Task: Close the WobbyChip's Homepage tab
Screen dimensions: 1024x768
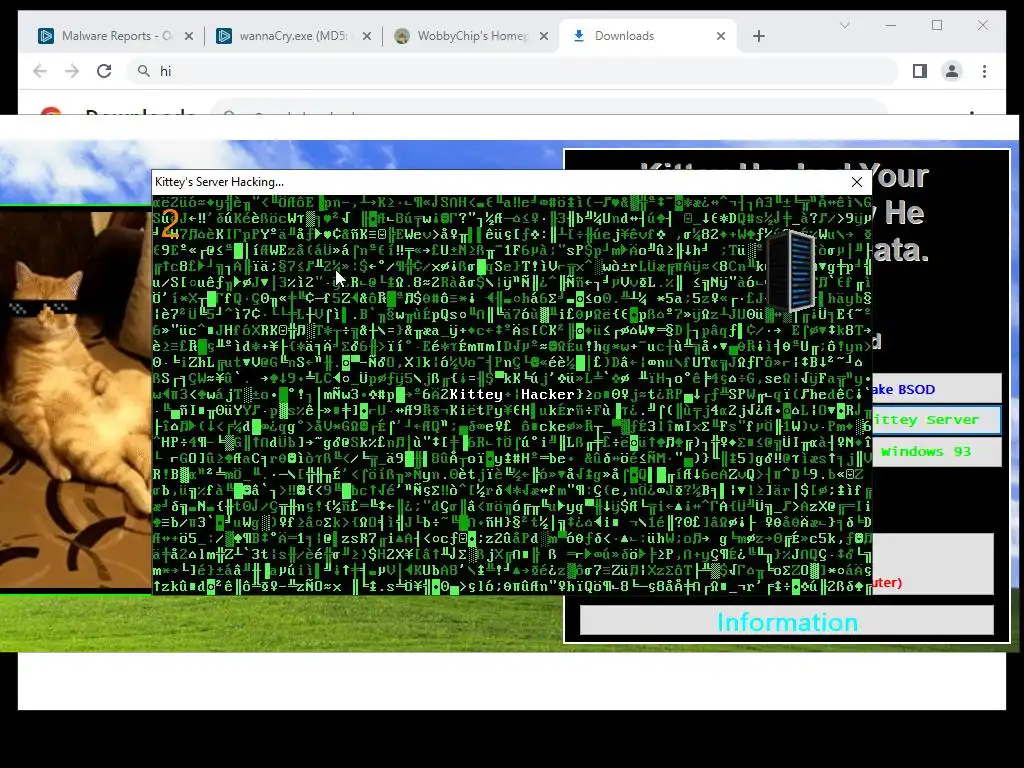Action: click(543, 36)
